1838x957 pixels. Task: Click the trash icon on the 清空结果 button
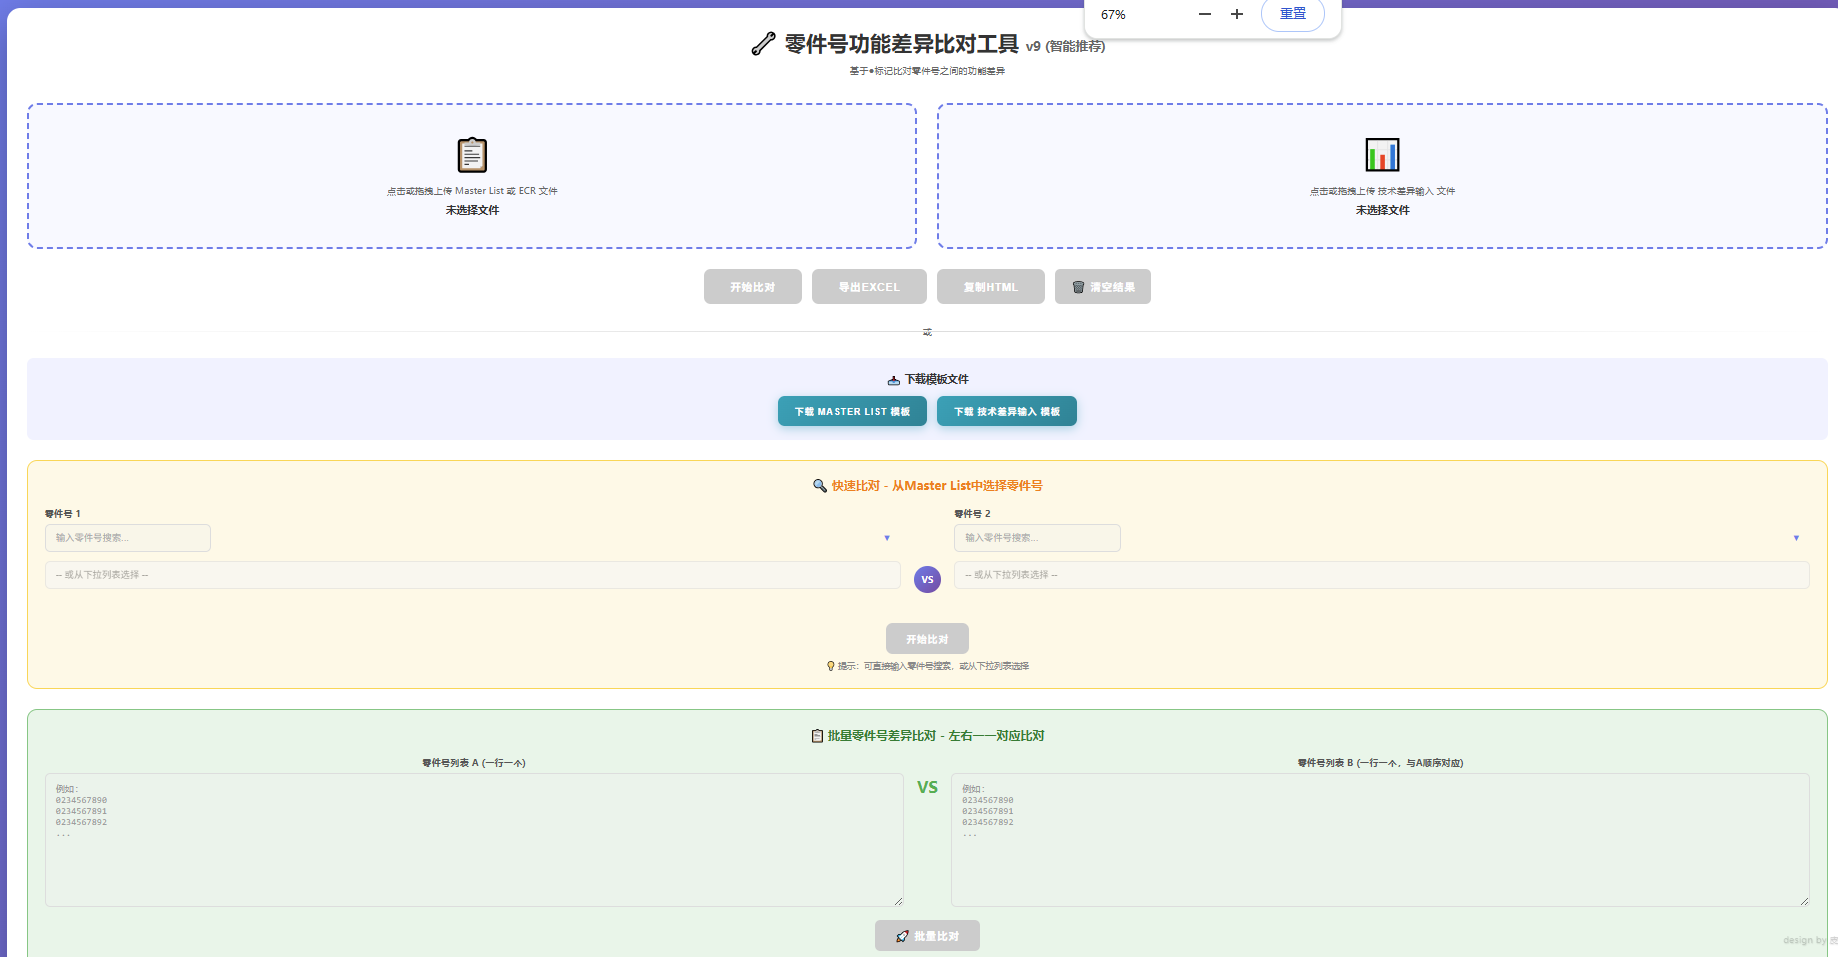(x=1078, y=287)
